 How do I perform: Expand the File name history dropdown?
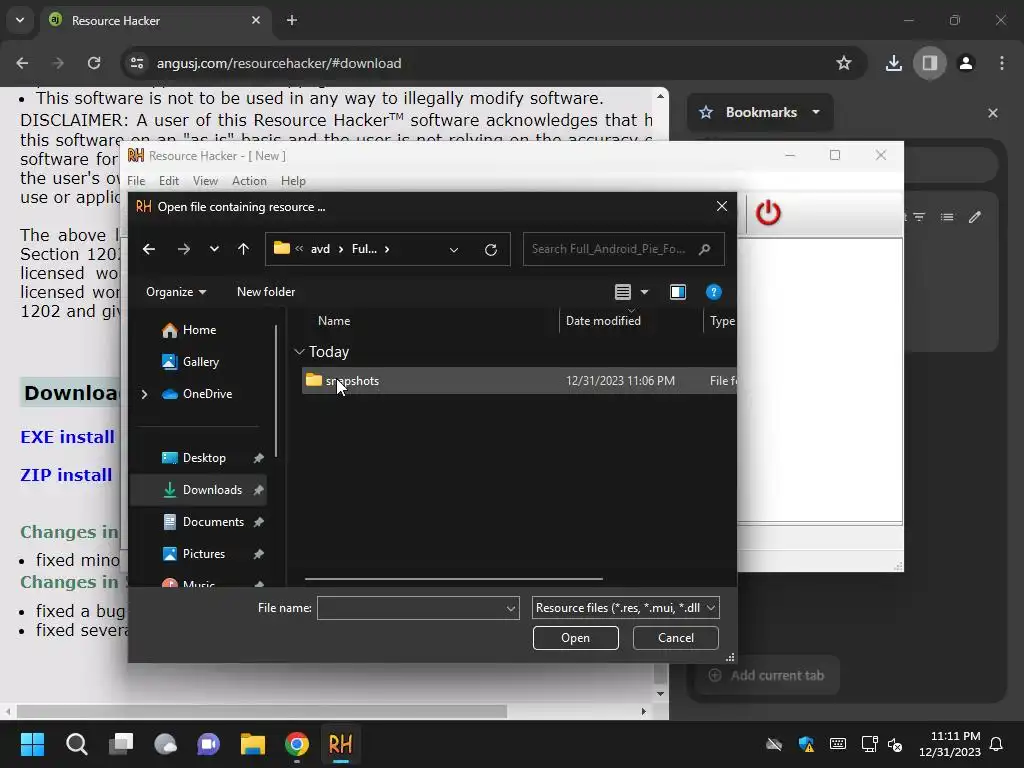(x=511, y=608)
